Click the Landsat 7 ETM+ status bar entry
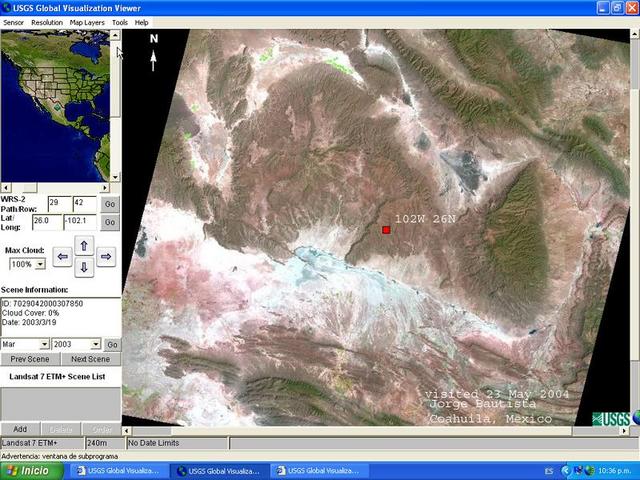 pos(42,443)
